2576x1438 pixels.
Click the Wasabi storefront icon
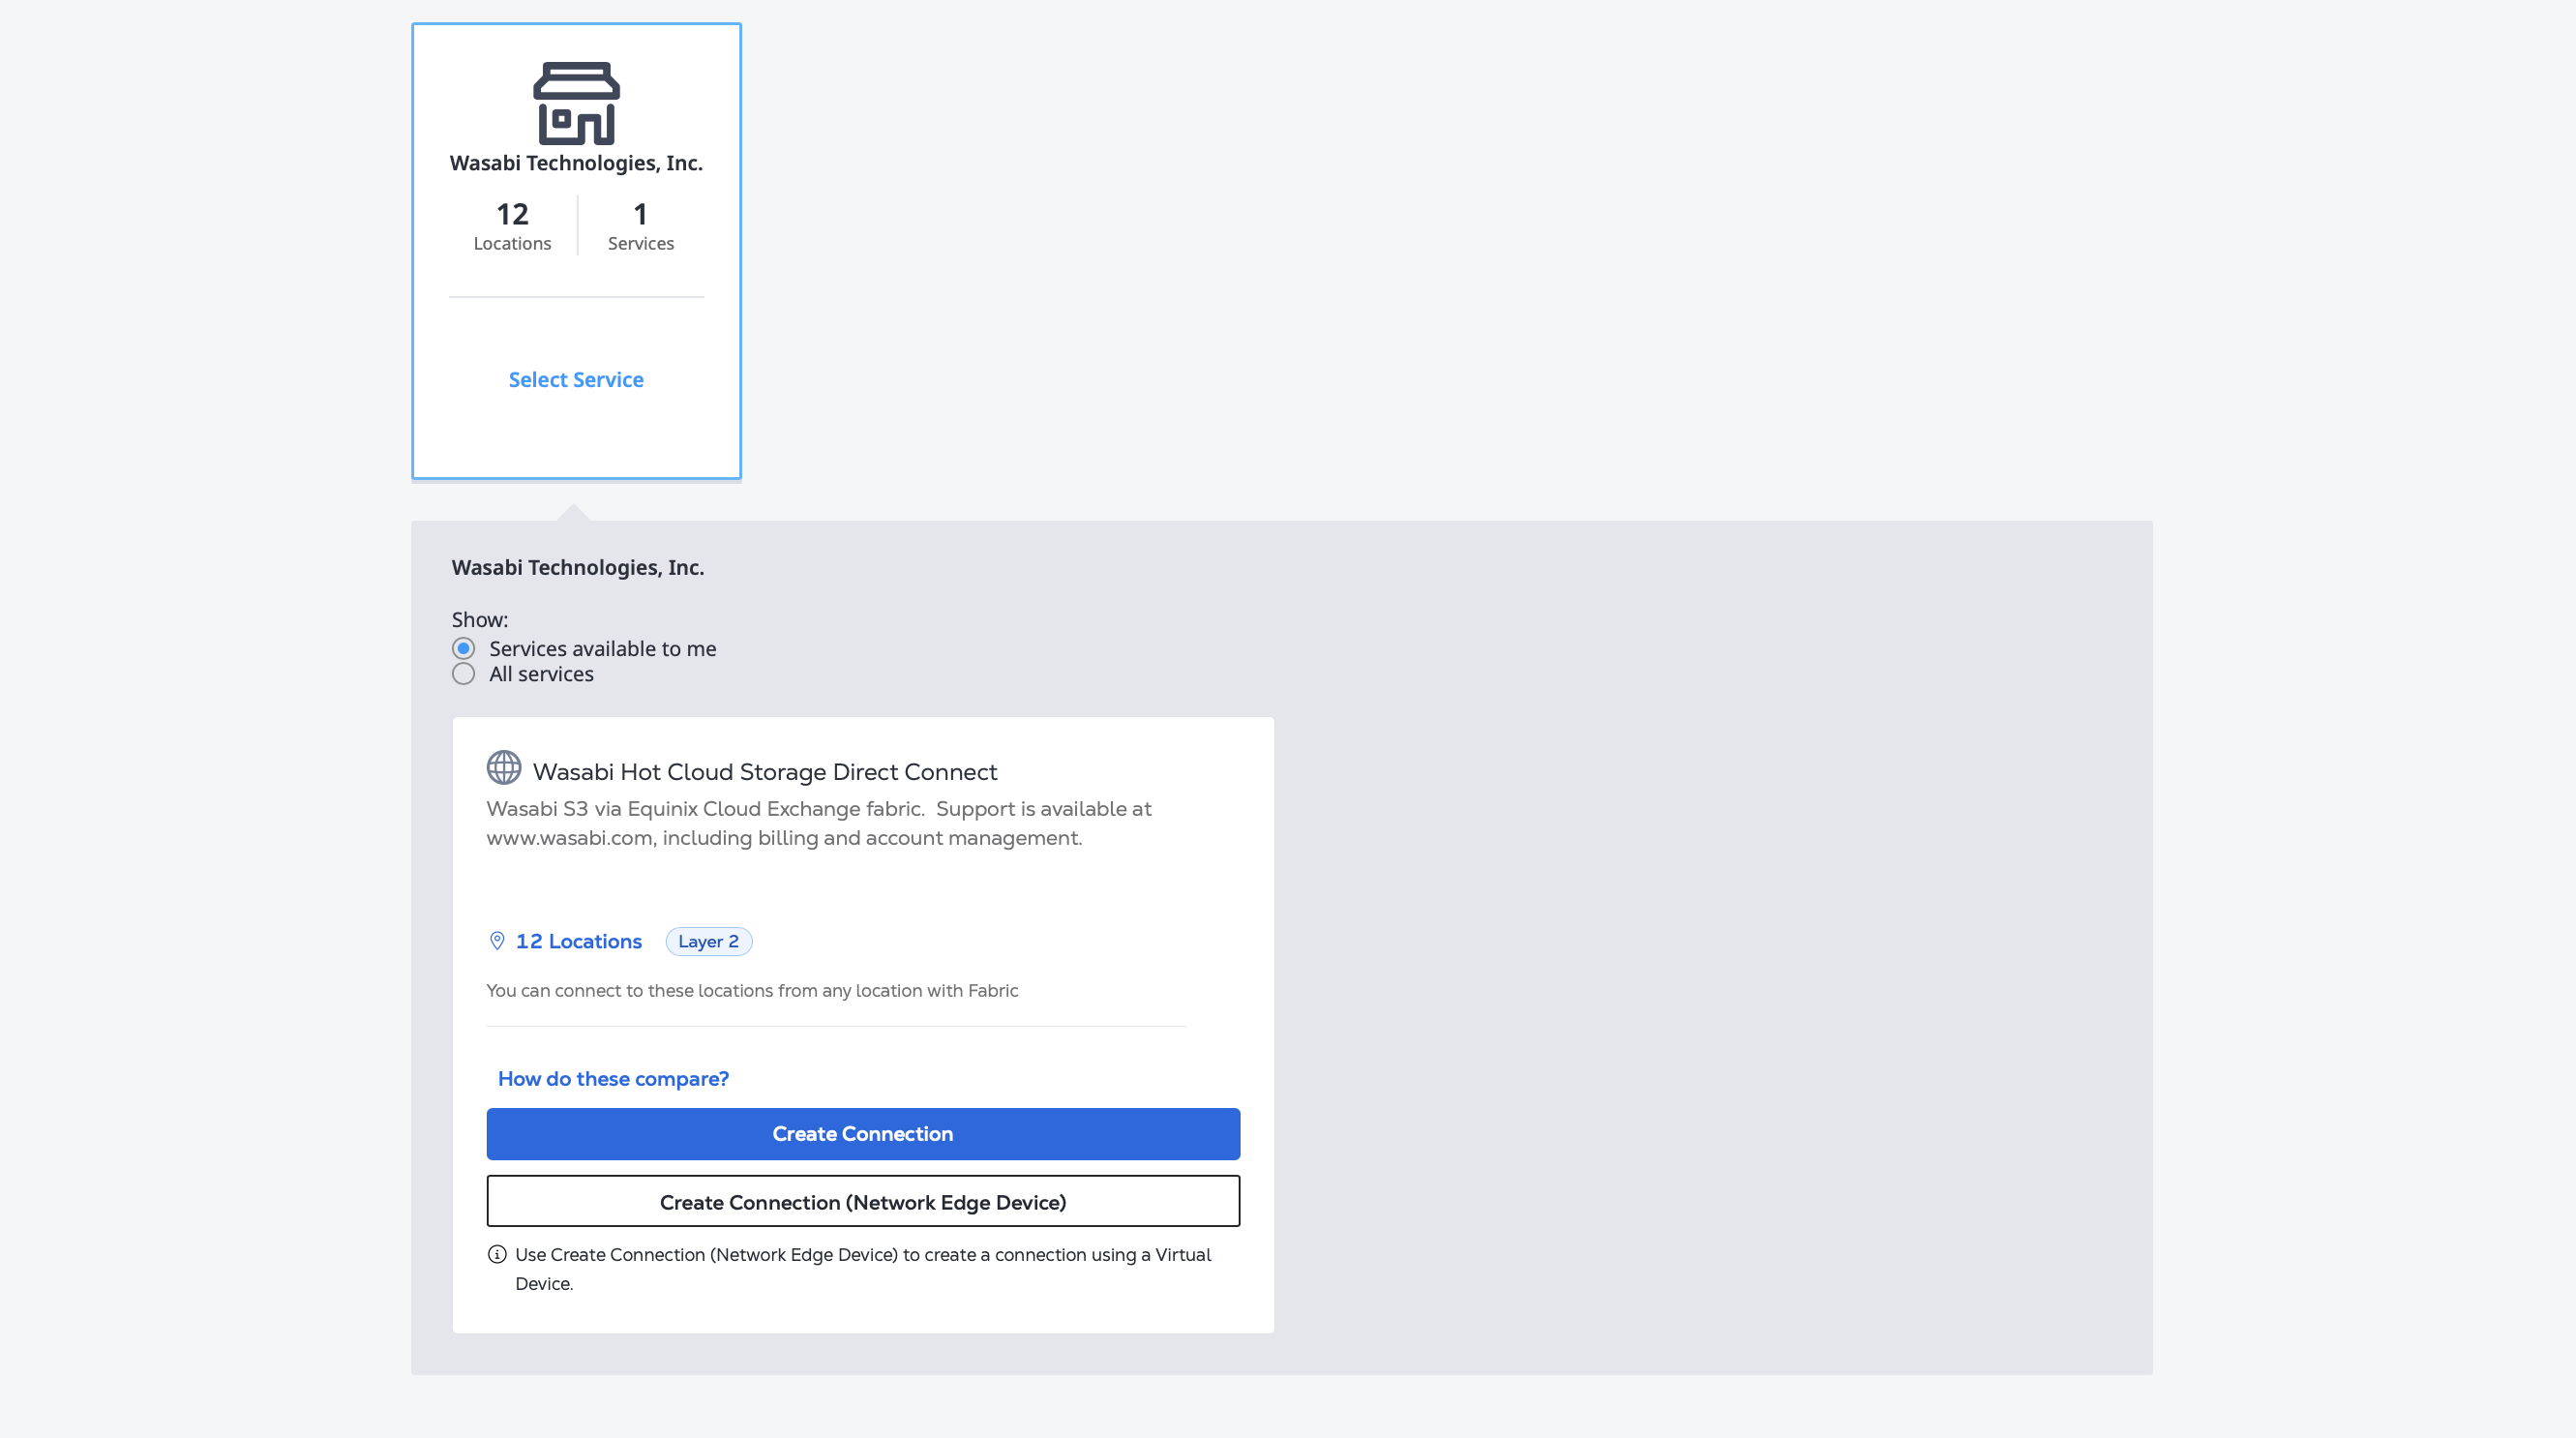coord(576,103)
